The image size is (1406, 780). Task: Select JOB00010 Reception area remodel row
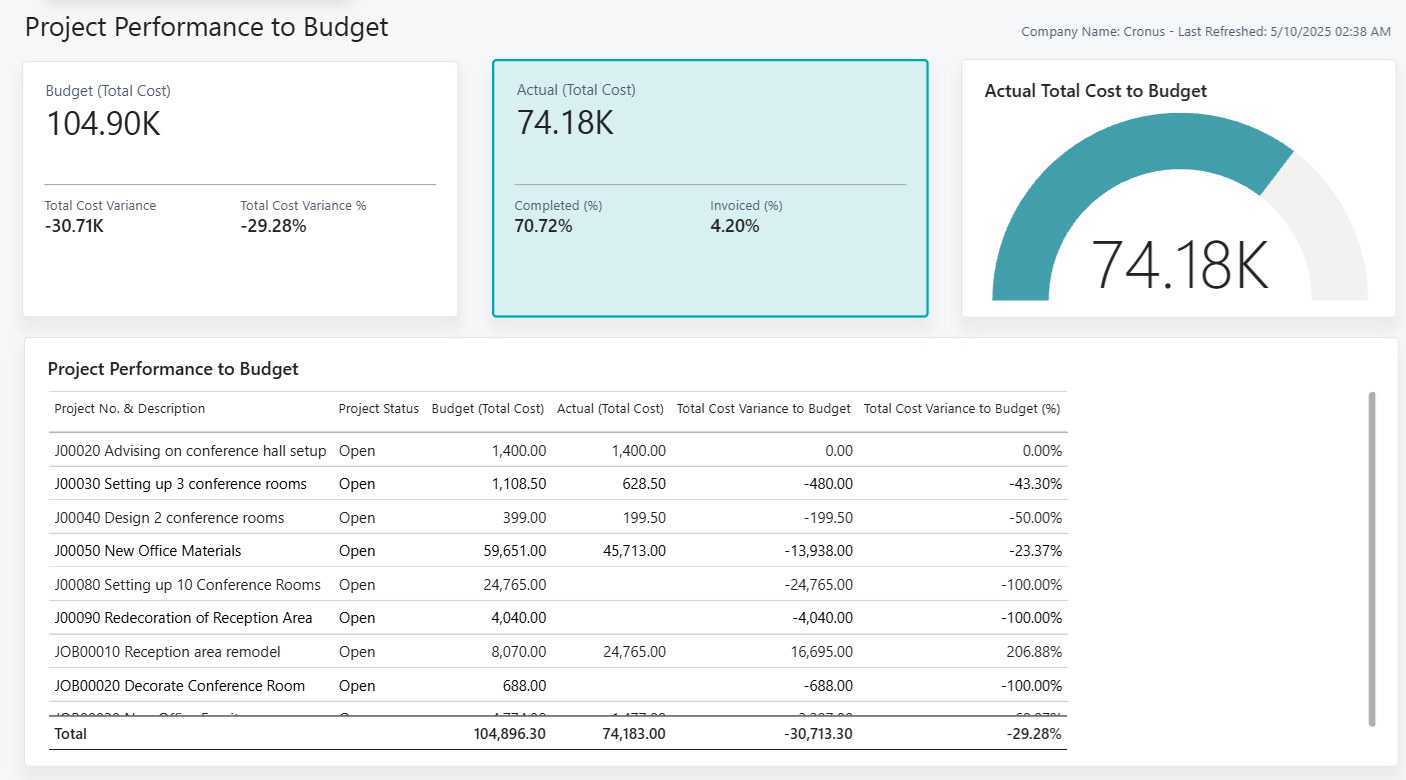coord(167,652)
